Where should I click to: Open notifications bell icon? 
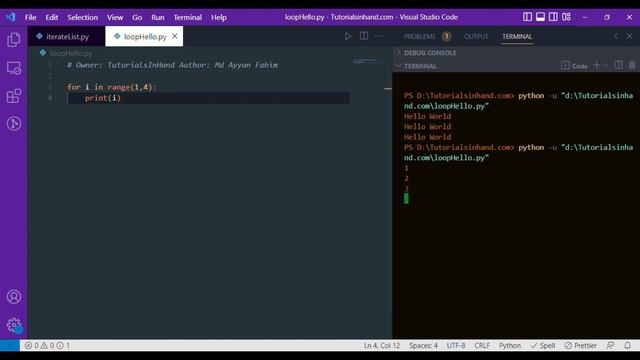(x=627, y=345)
